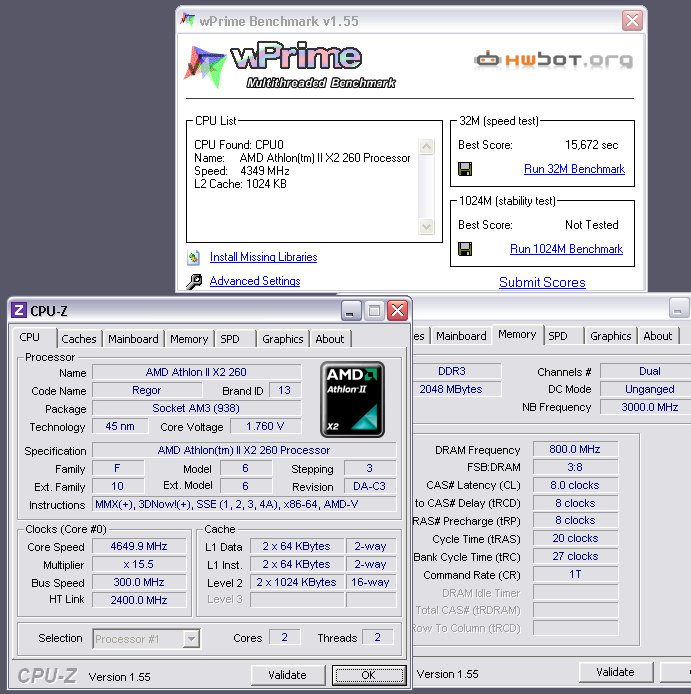Click Multiplier value x 15.5
This screenshot has width=691, height=694.
pos(139,564)
